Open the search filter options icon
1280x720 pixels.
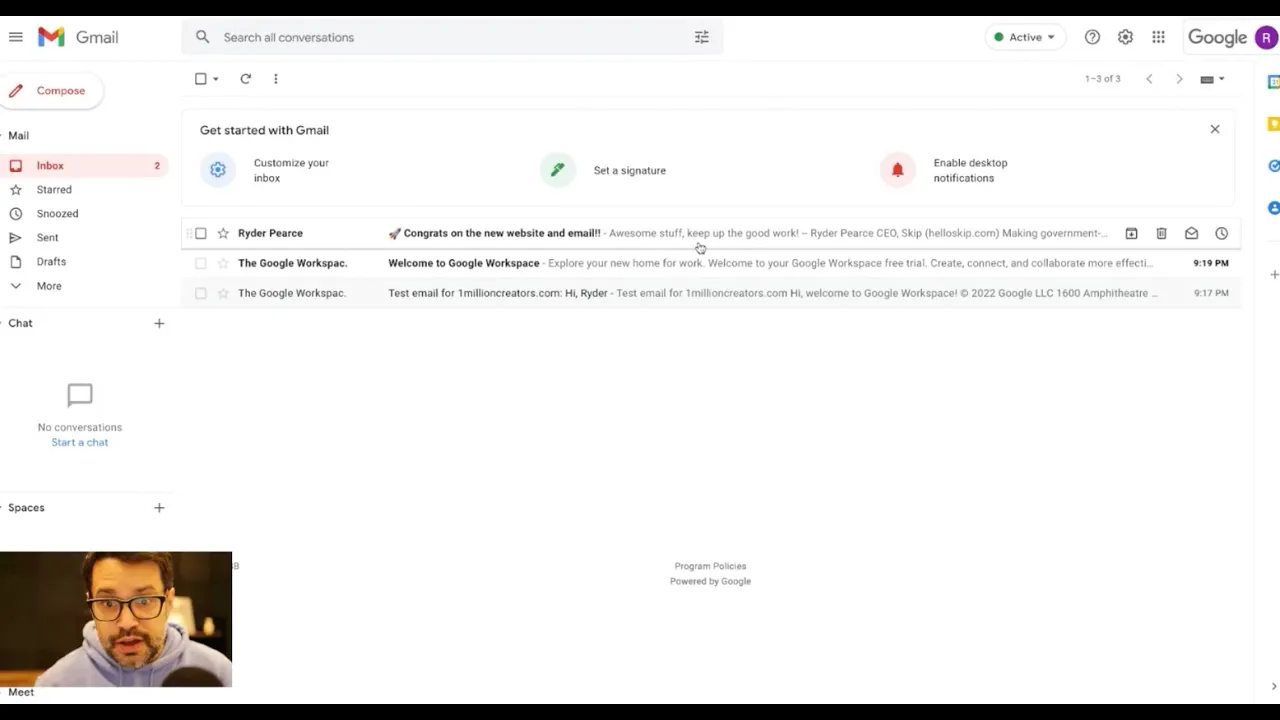(x=702, y=37)
